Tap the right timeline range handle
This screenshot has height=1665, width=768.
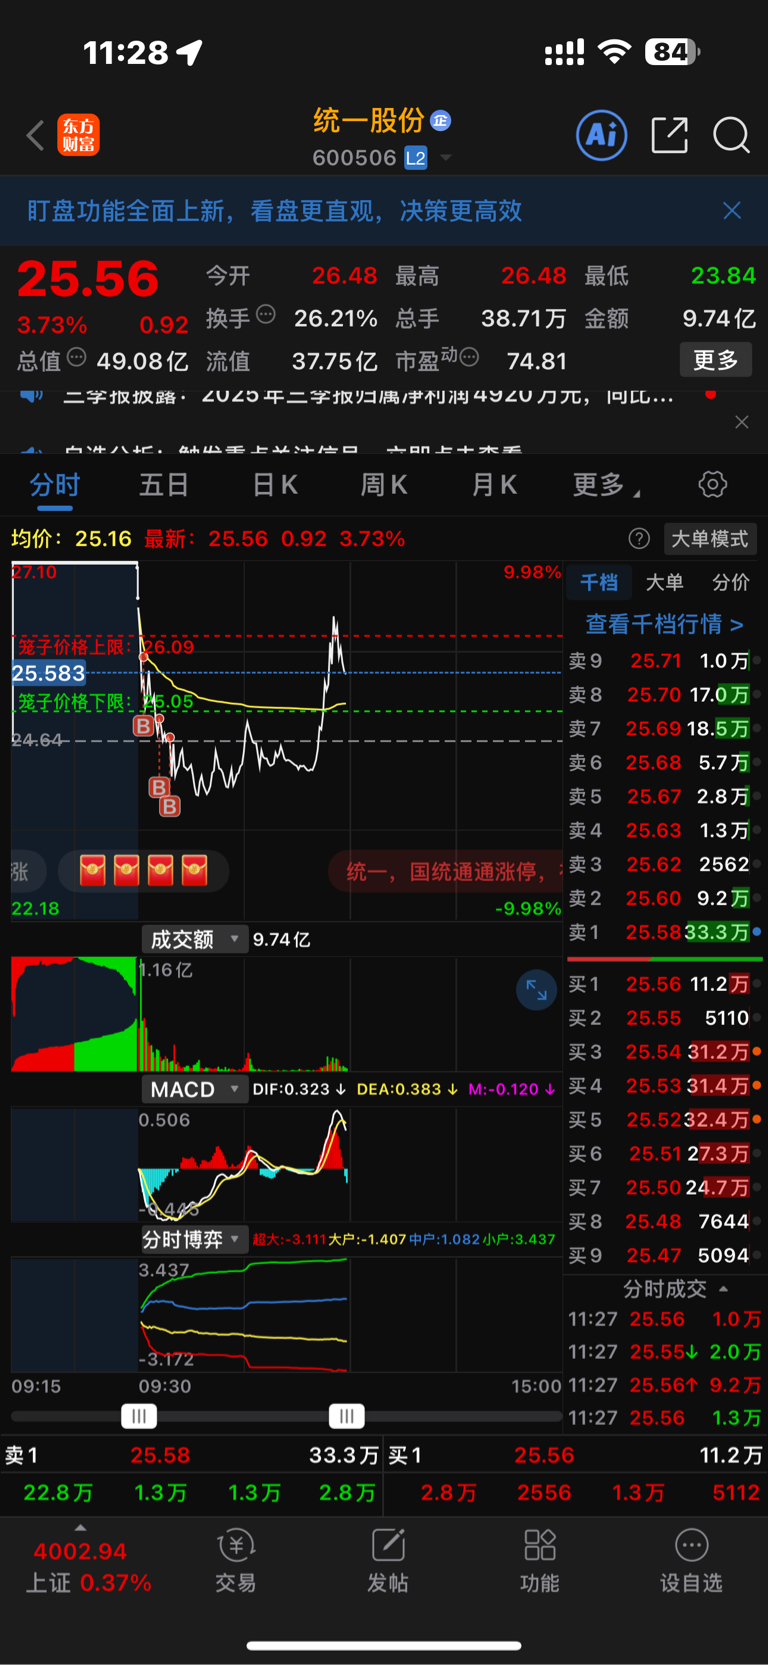coord(347,1416)
